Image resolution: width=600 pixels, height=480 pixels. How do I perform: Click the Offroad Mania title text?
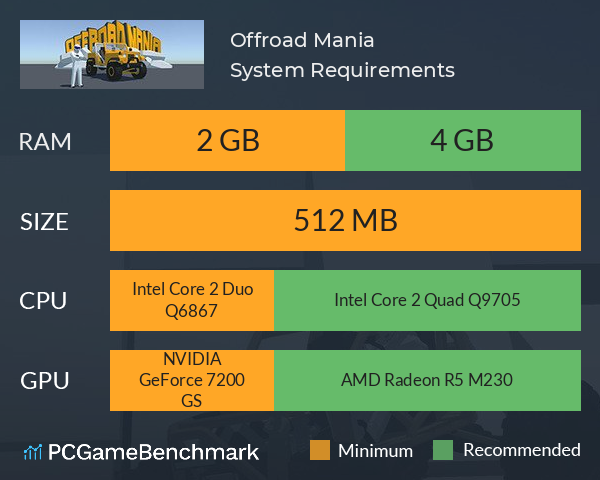[302, 40]
